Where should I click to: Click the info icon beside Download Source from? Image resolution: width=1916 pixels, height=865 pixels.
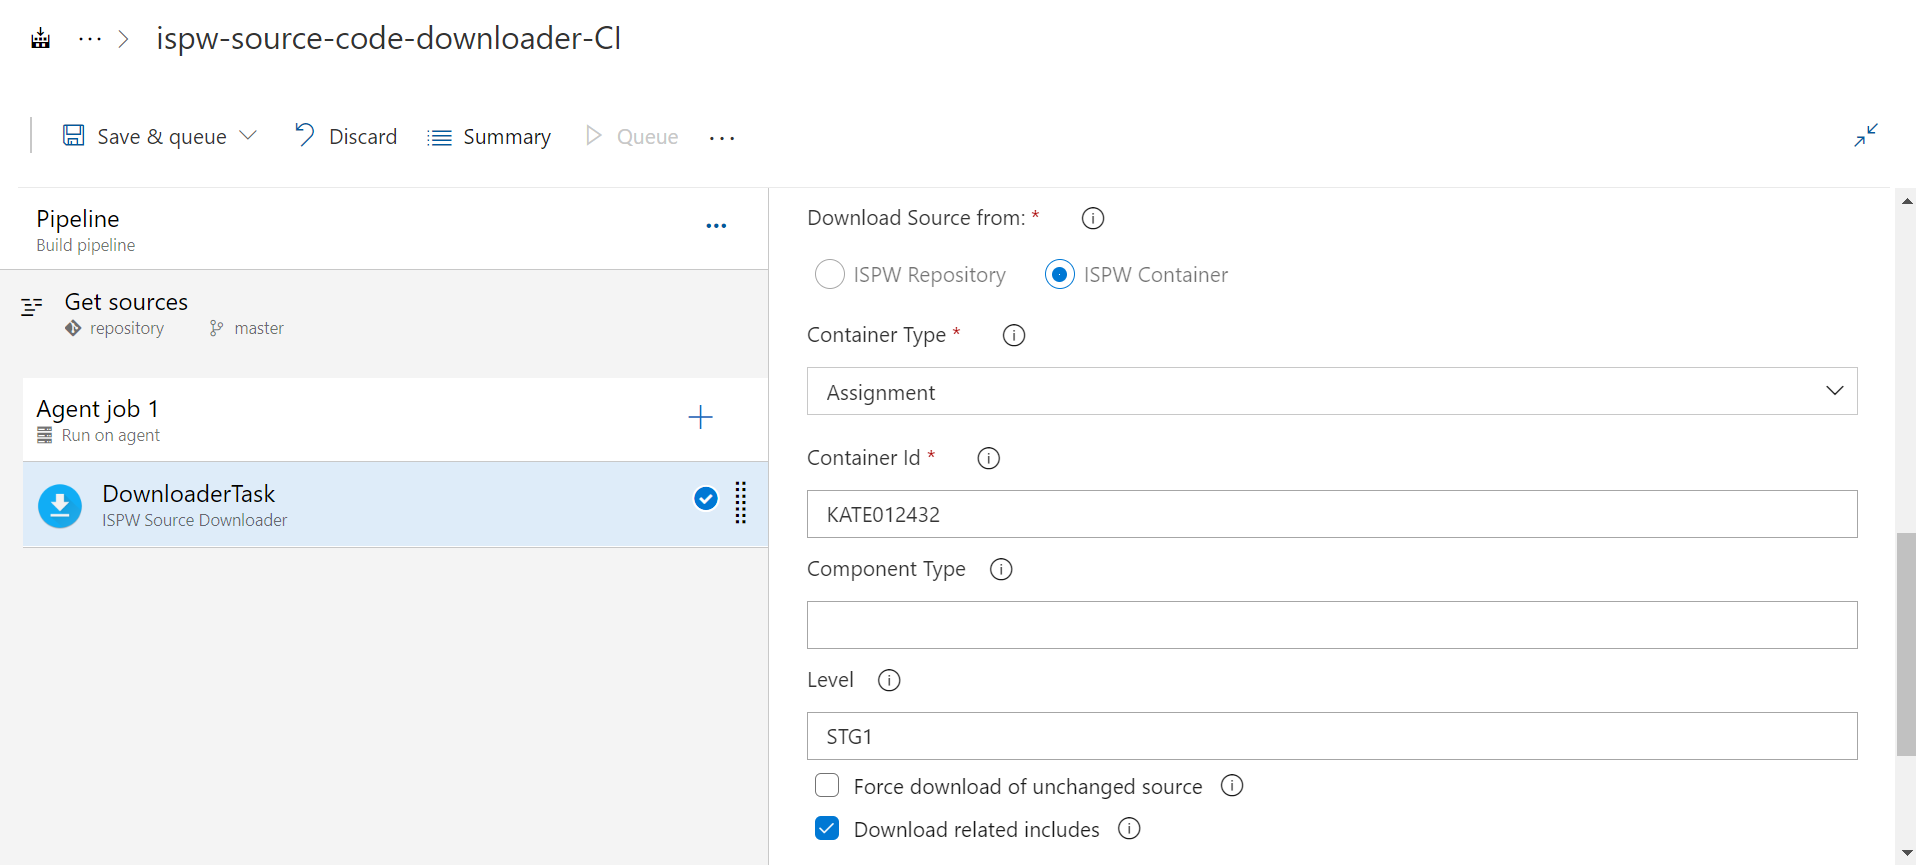(1092, 218)
